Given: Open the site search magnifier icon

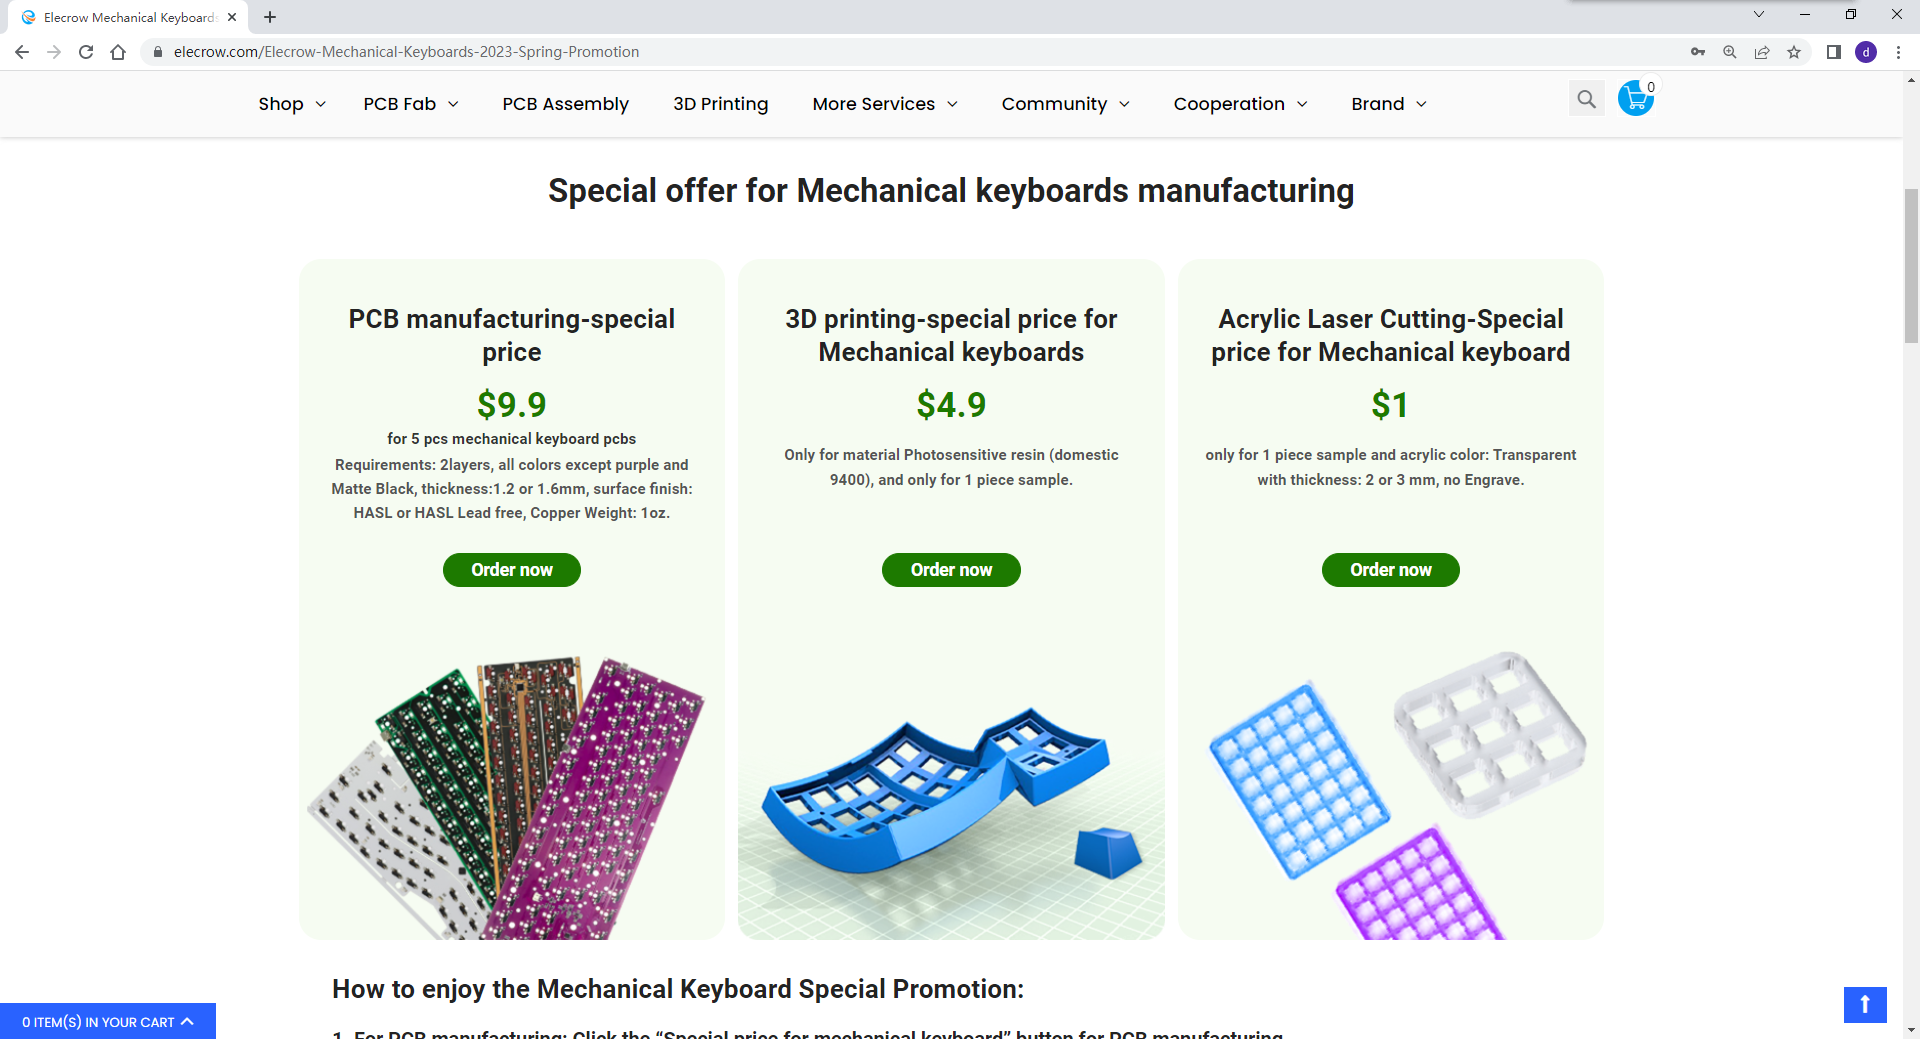Looking at the screenshot, I should (x=1586, y=99).
